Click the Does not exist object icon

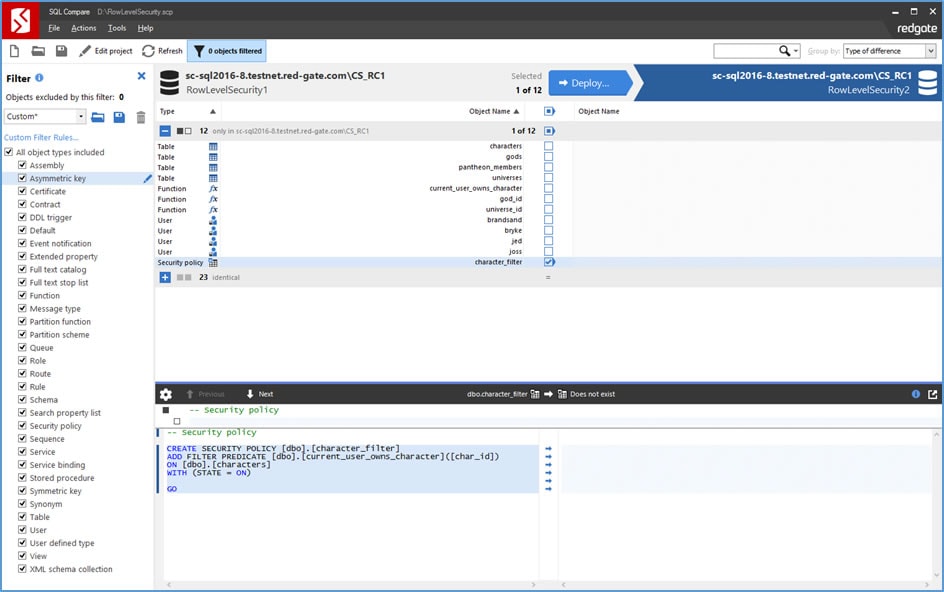562,394
